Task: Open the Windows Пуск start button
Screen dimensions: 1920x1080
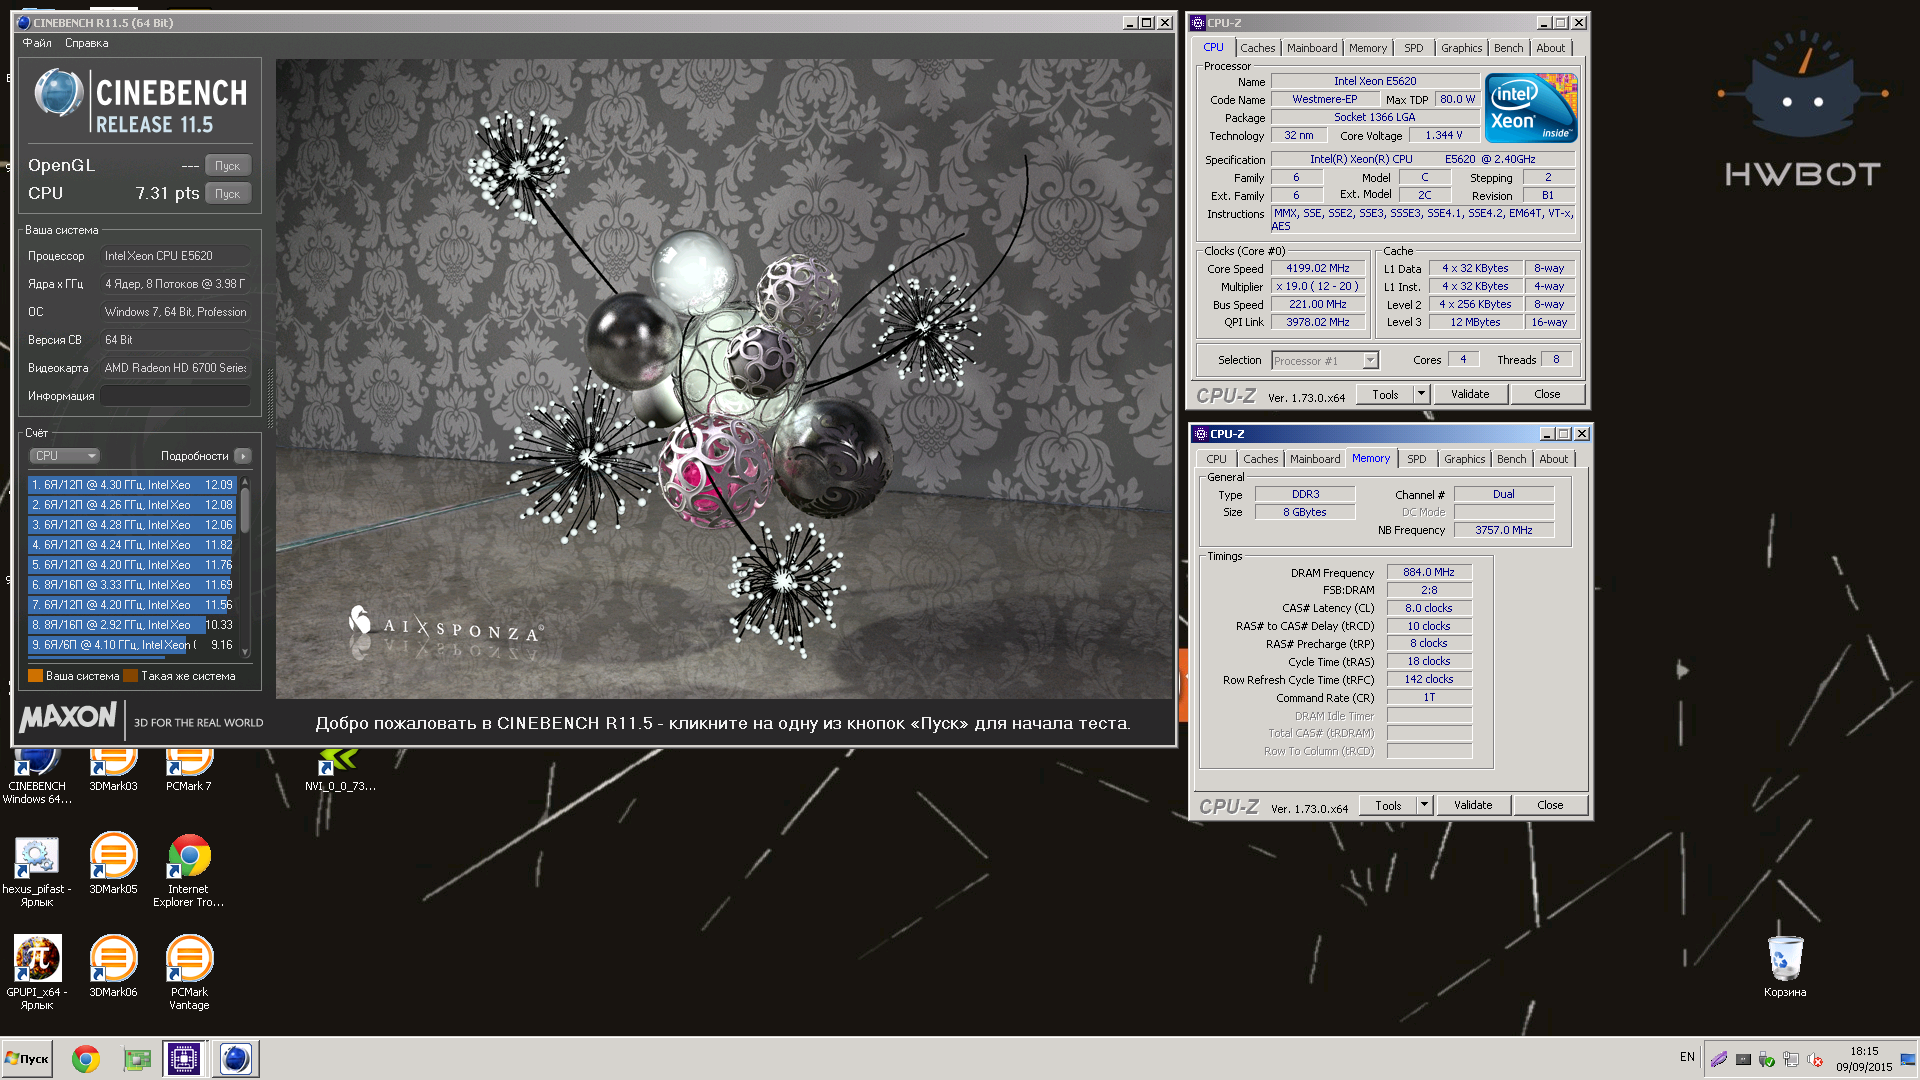Action: 27,1059
